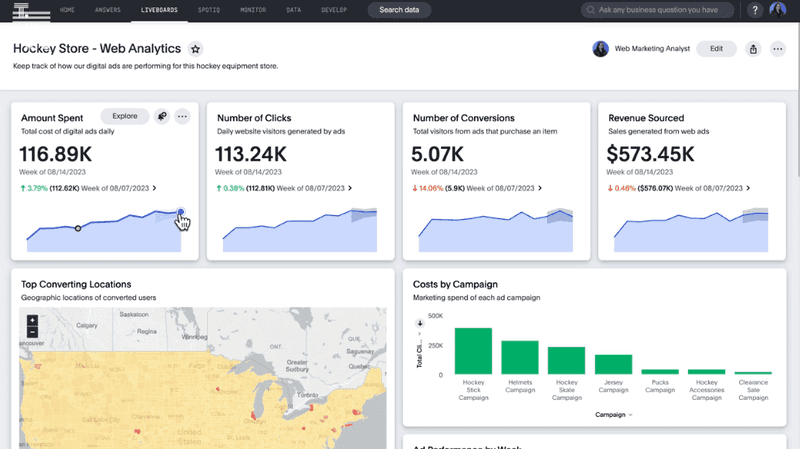Zoom in on the map
This screenshot has height=449, width=800.
click(x=32, y=320)
